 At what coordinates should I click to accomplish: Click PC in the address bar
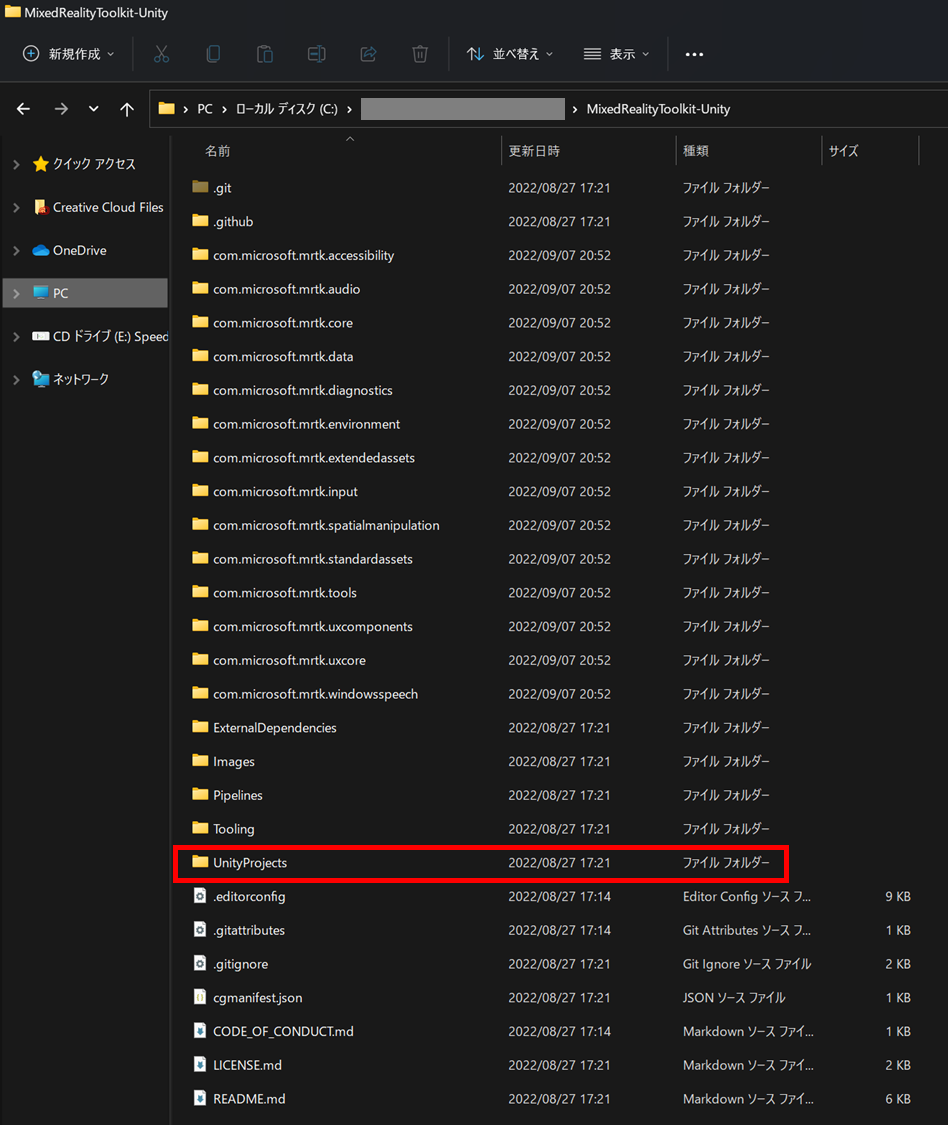click(x=205, y=109)
